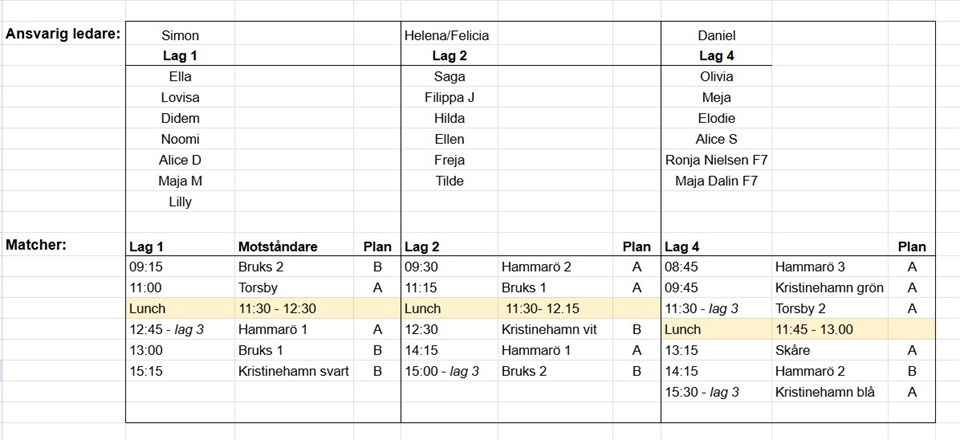Click player Tilde in Lag 2

449,181
